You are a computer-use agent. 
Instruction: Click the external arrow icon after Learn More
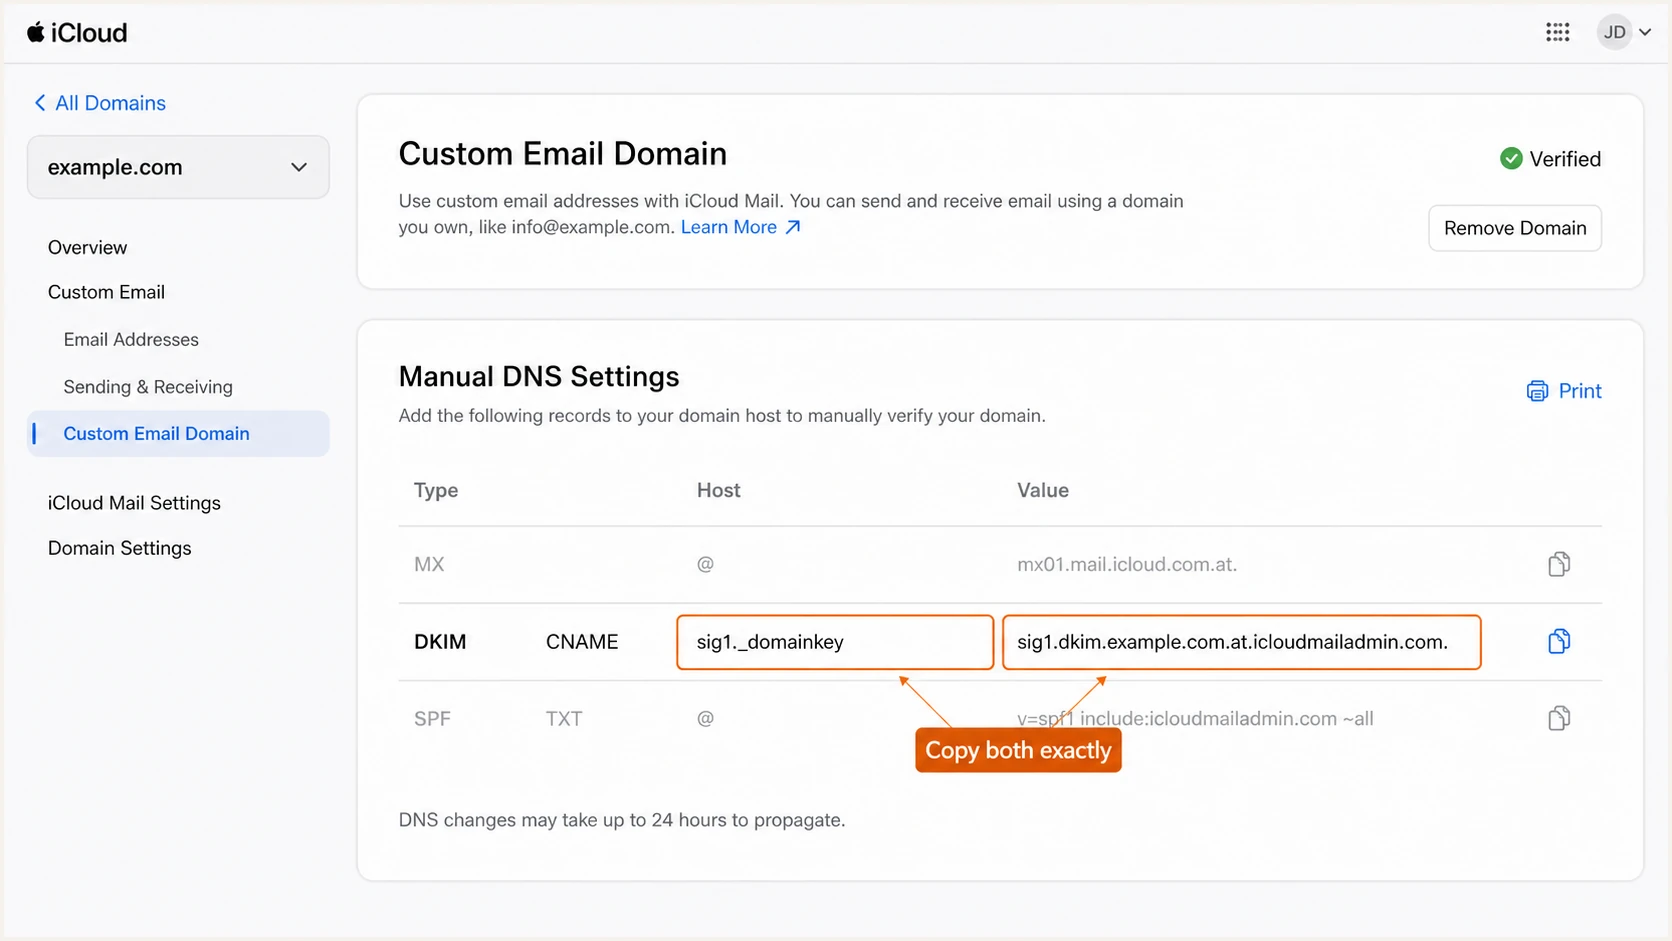(x=793, y=227)
